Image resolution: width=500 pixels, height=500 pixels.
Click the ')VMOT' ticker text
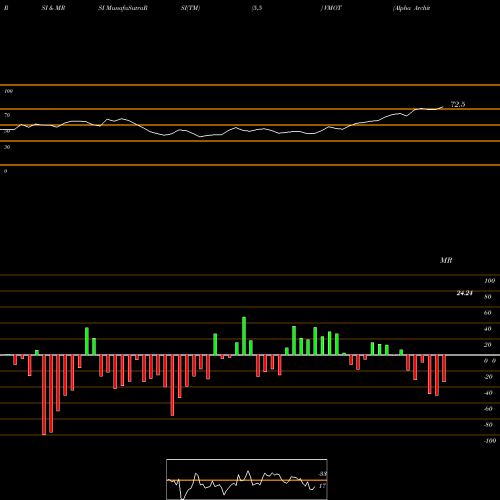click(x=331, y=8)
